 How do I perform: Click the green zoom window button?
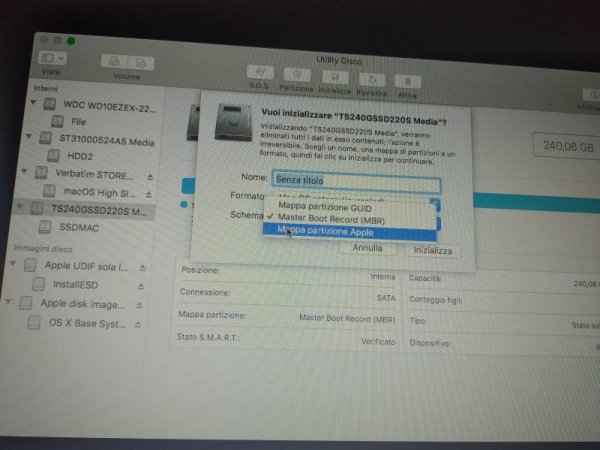(x=71, y=41)
